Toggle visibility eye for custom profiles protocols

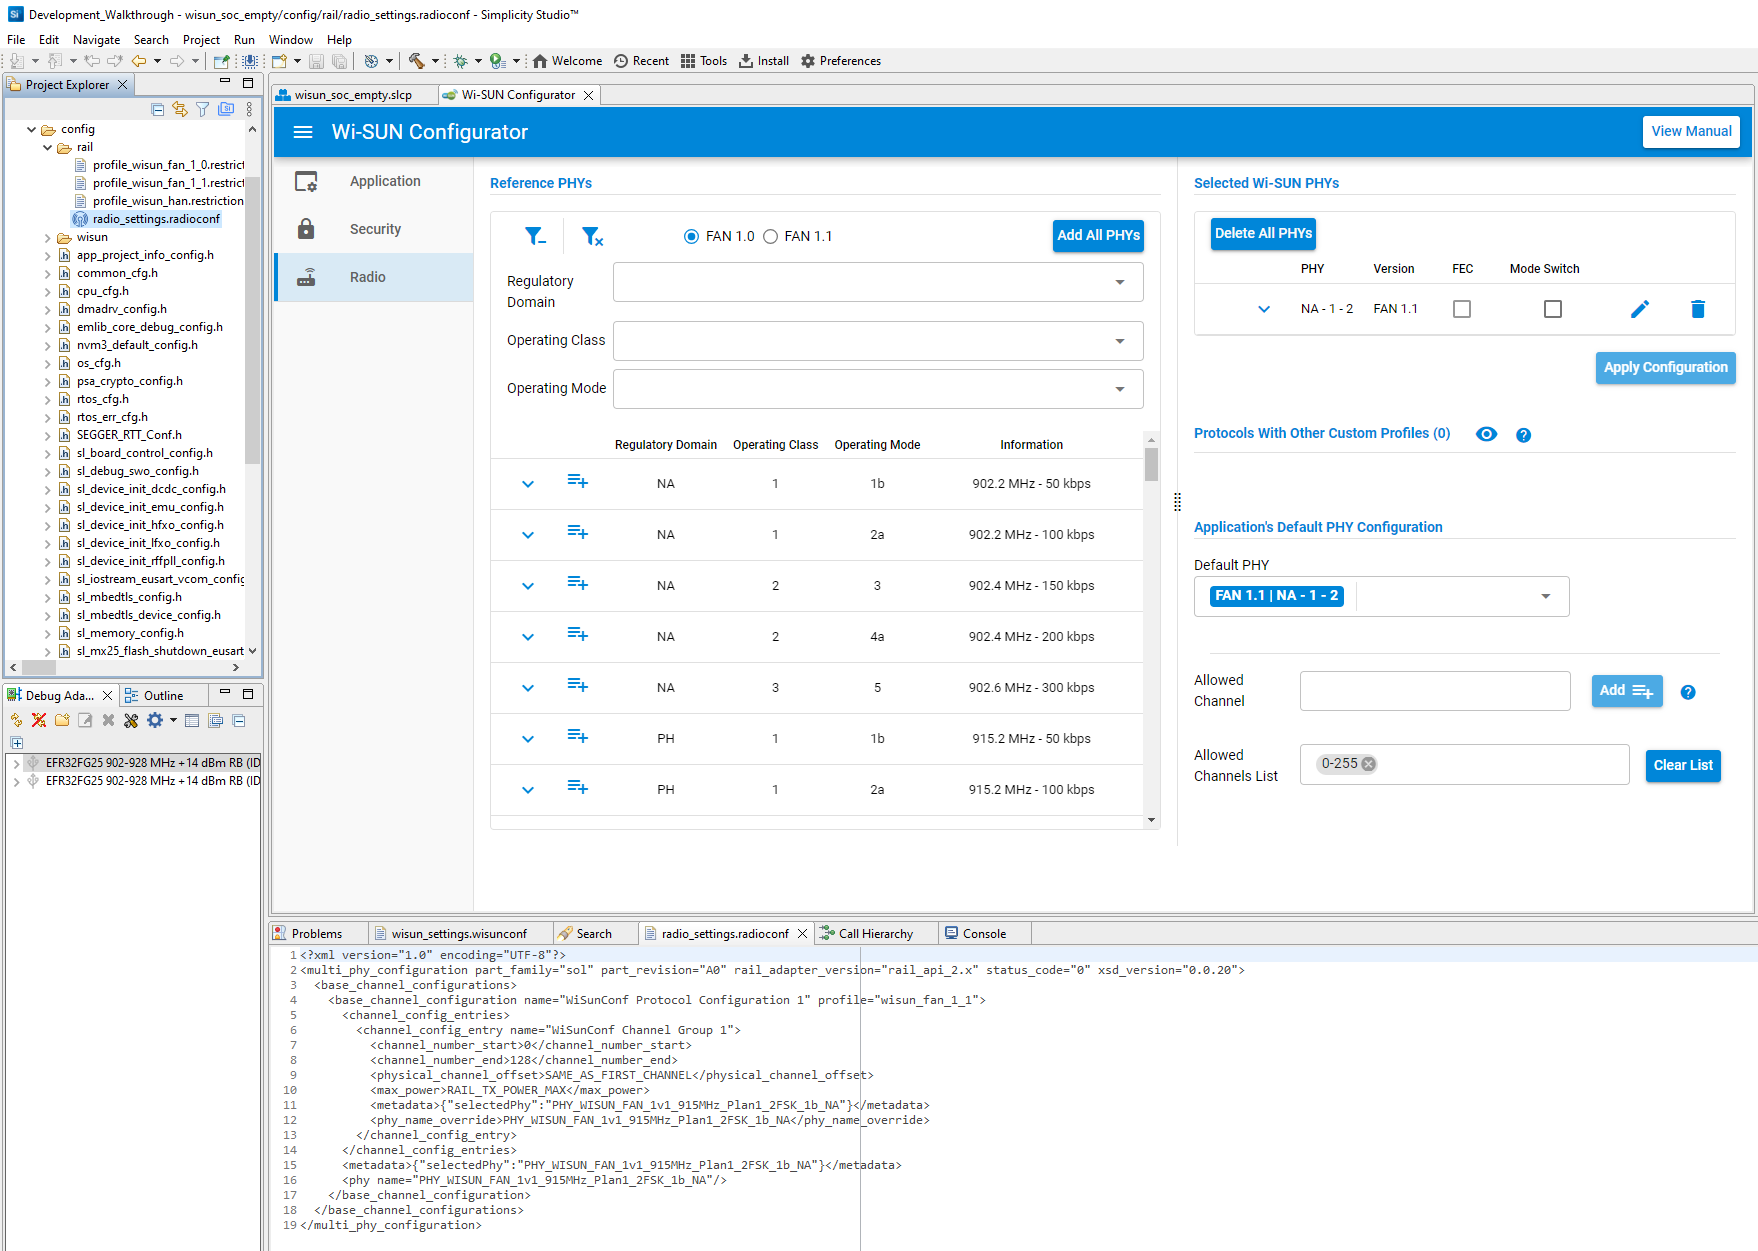[1486, 434]
